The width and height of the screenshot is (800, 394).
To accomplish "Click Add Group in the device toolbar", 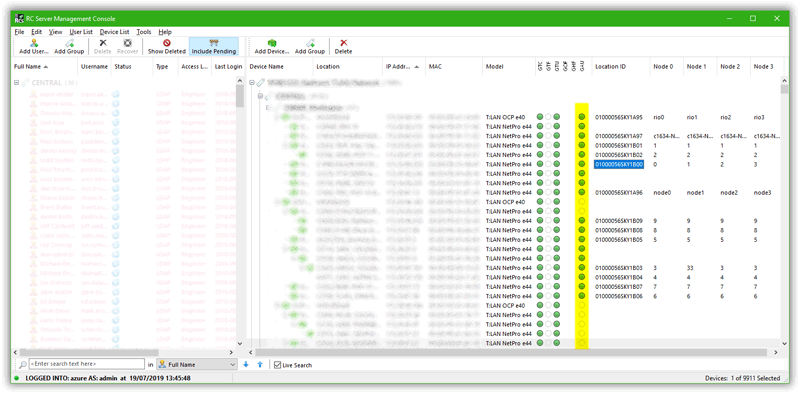I will coord(310,46).
